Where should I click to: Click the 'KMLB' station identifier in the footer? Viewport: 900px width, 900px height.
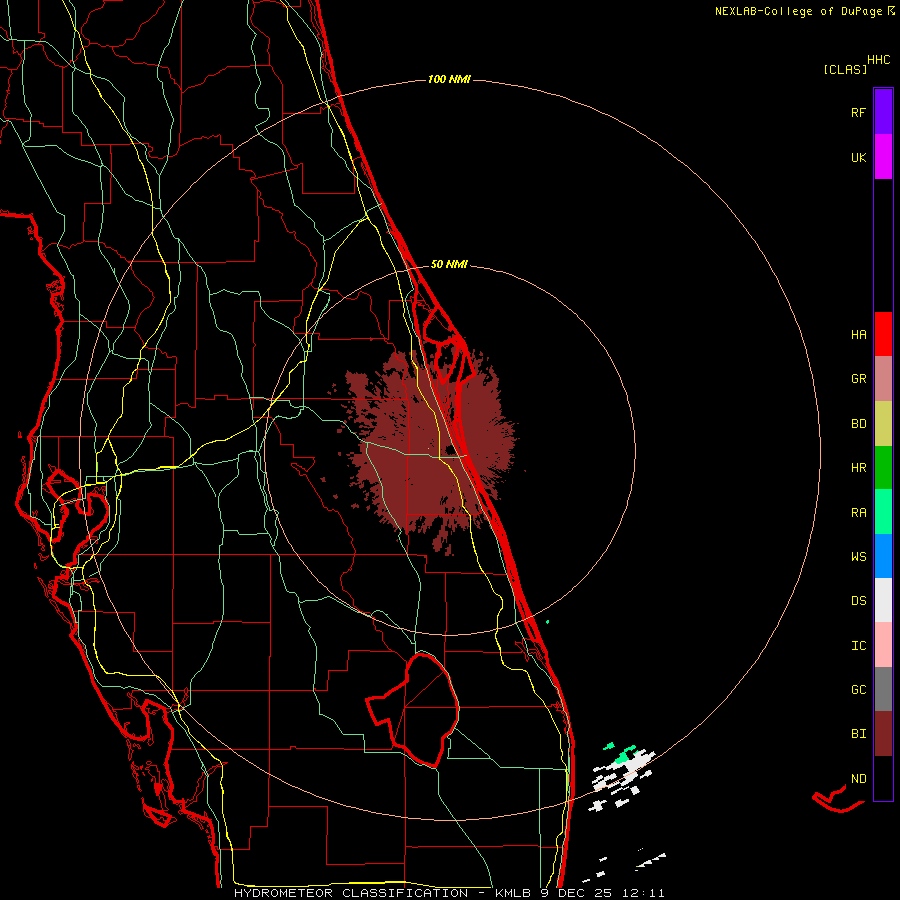[513, 893]
